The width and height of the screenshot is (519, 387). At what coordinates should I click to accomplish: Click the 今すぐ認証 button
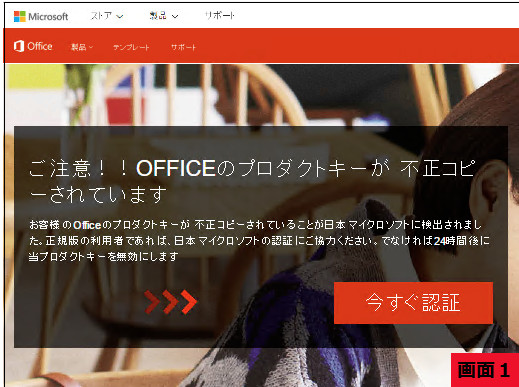click(x=413, y=303)
